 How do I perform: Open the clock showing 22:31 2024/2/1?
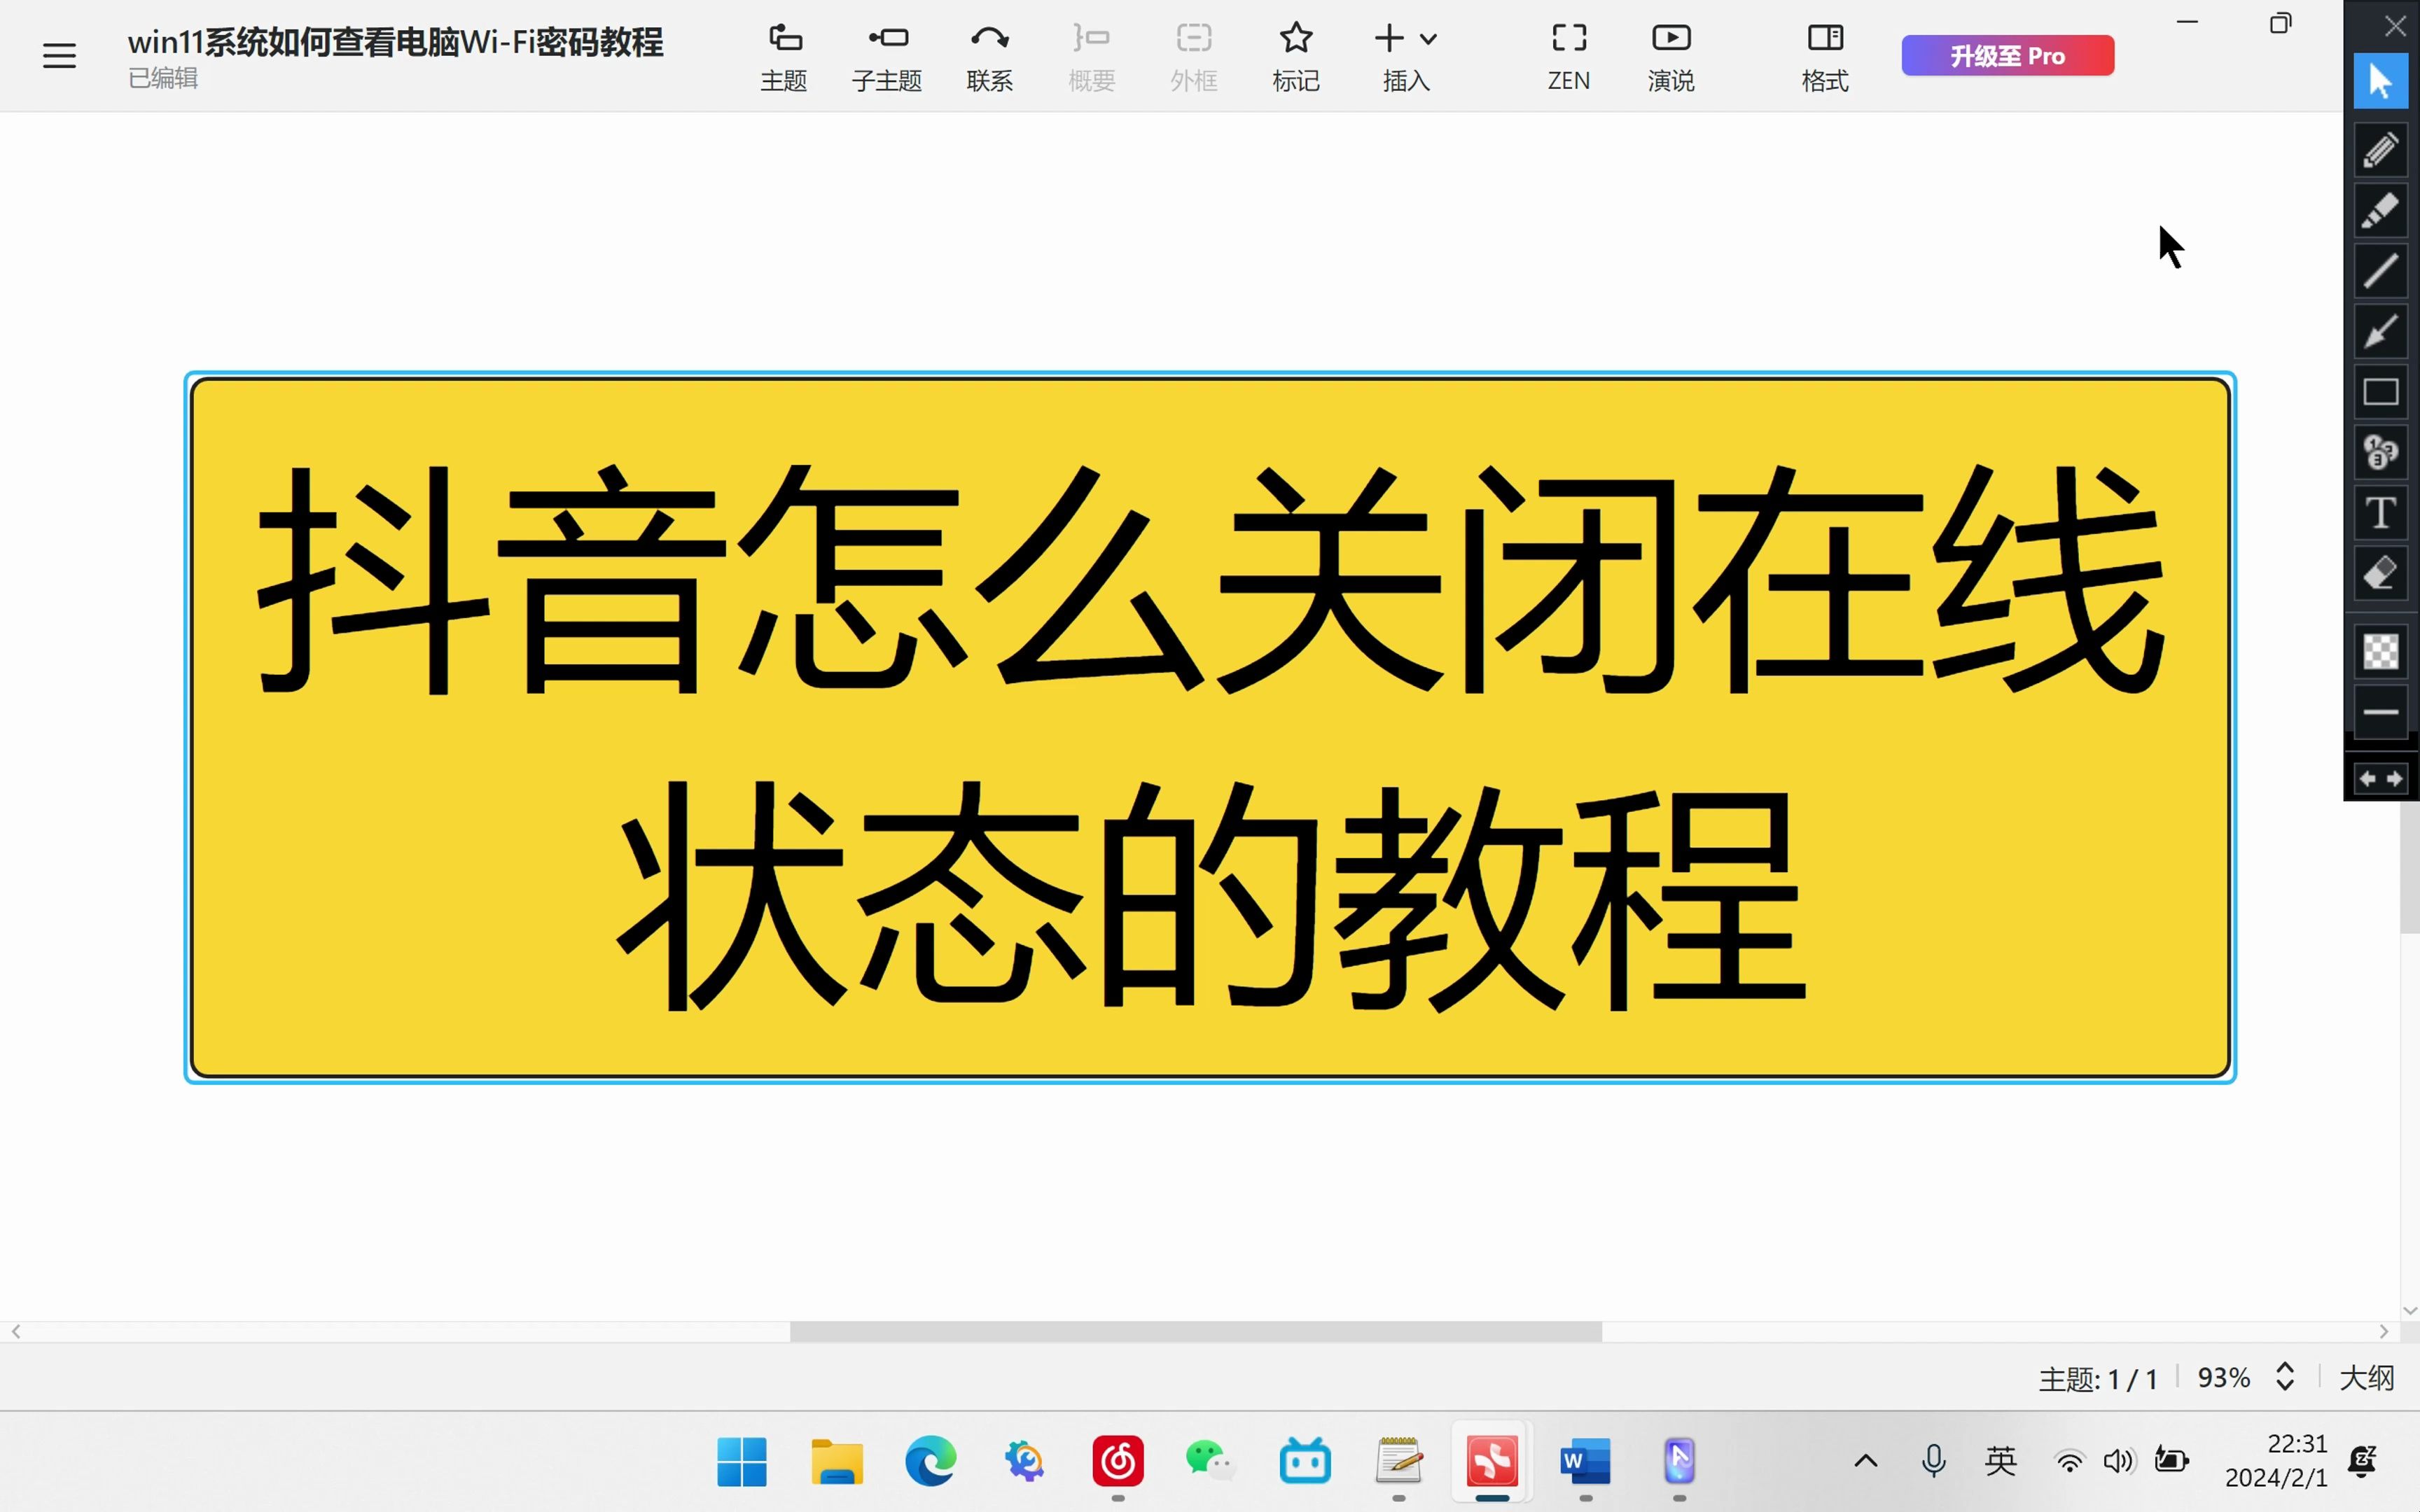point(2276,1461)
